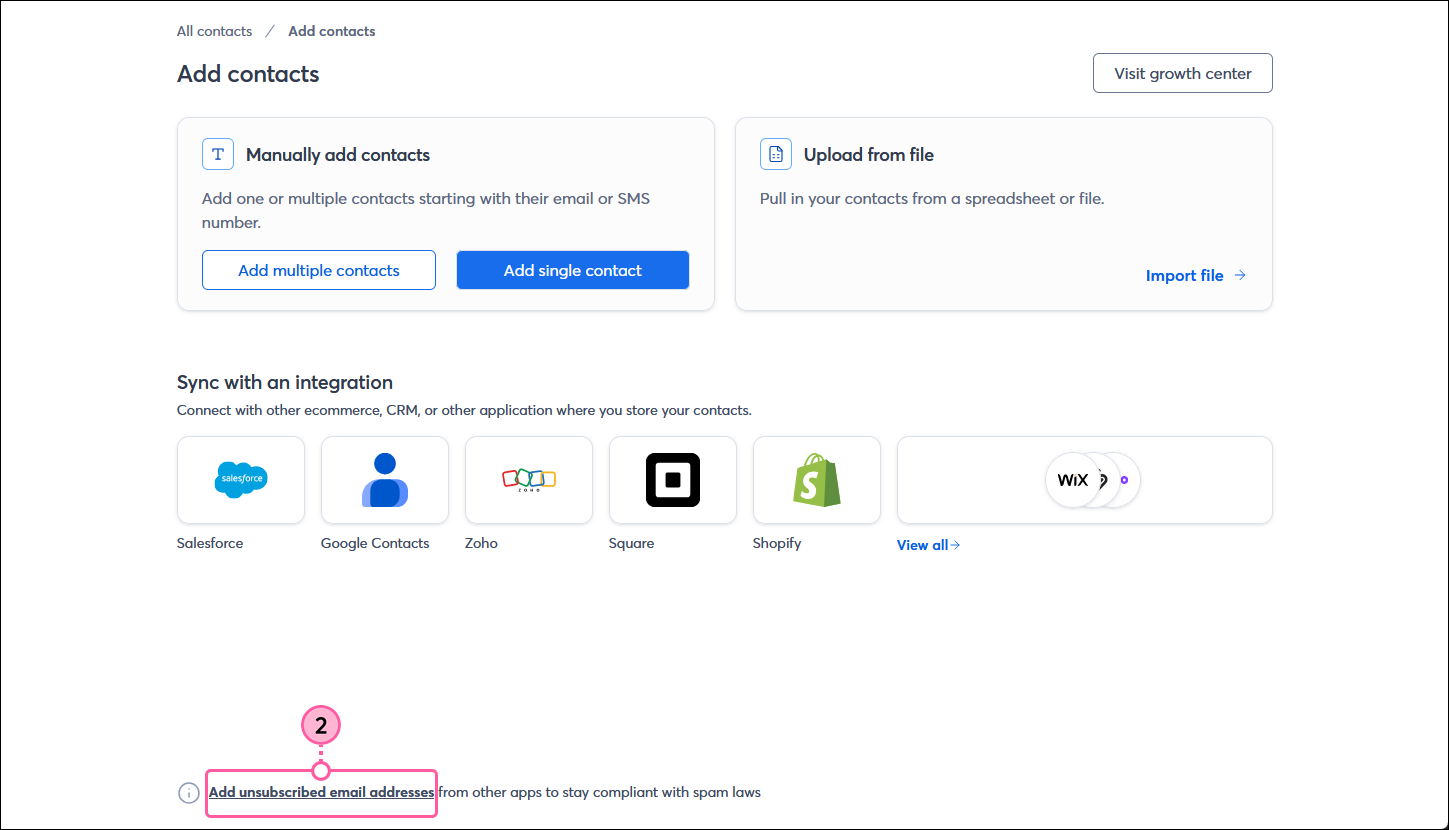Screen dimensions: 1449x830
Task: Click the small purple dot icon near Wix
Action: pyautogui.click(x=1125, y=480)
